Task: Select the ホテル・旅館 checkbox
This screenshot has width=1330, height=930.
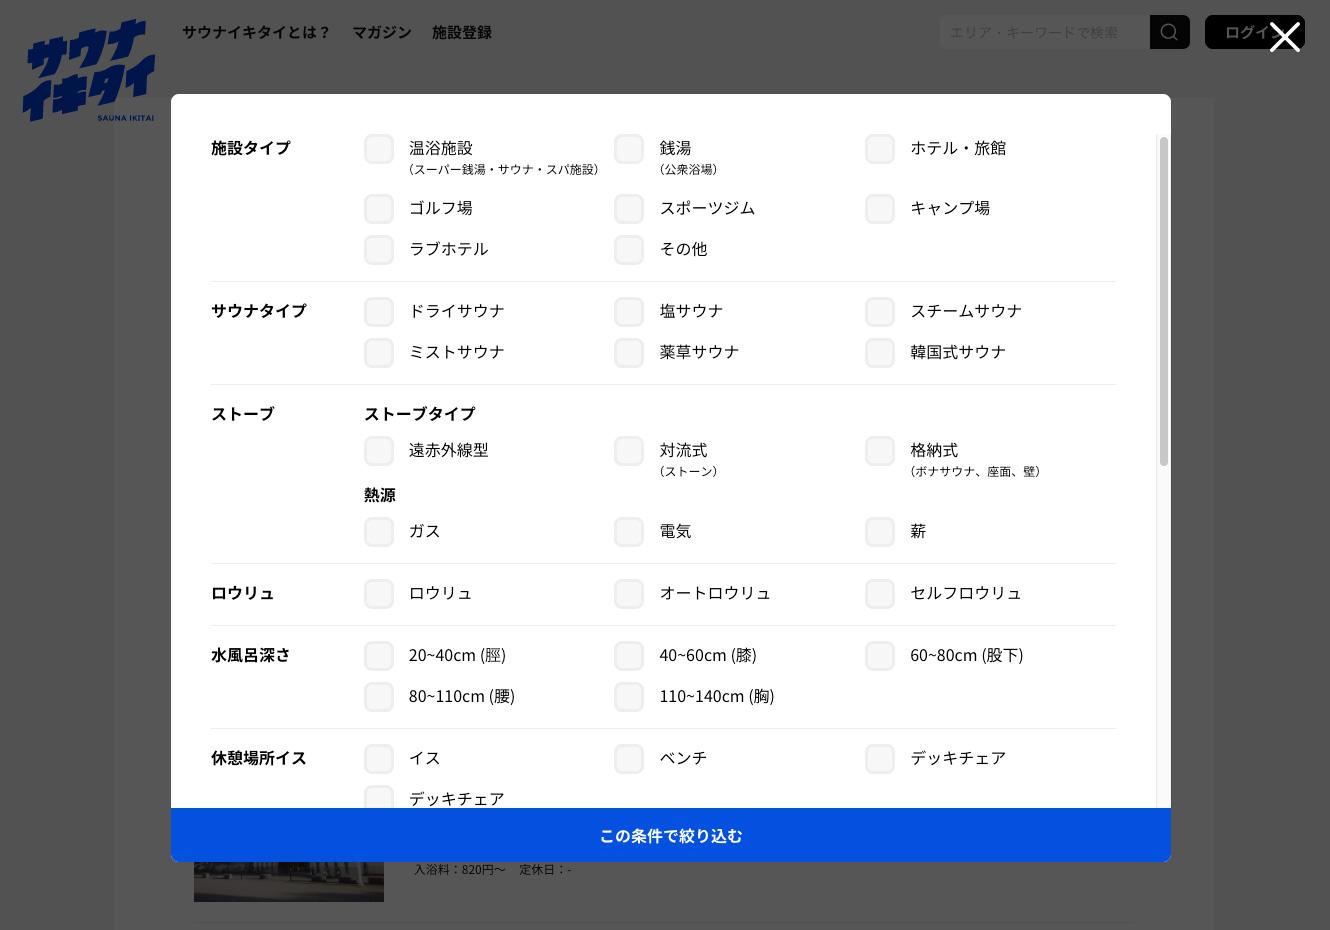Action: coord(880,149)
